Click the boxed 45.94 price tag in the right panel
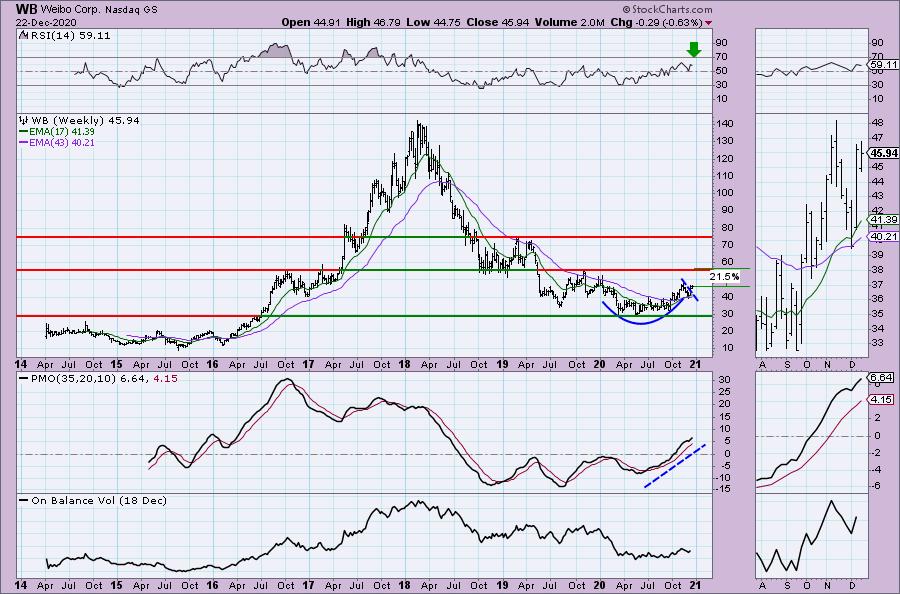Image resolution: width=900 pixels, height=594 pixels. click(883, 153)
